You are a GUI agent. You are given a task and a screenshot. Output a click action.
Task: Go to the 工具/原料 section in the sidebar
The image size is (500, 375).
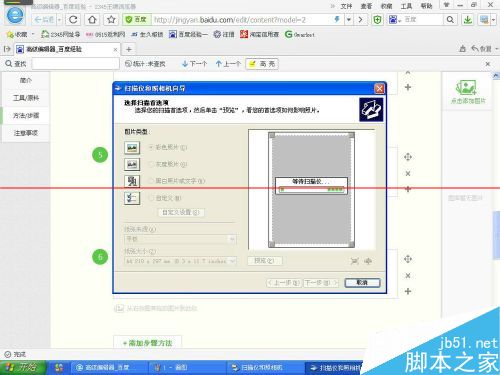pos(26,98)
